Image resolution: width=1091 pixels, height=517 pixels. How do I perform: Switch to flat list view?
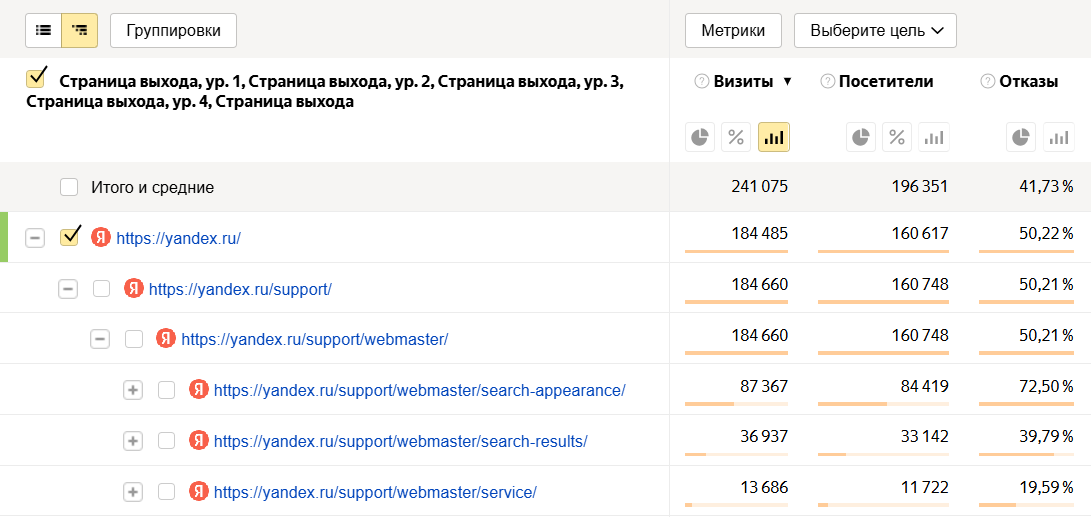[x=43, y=31]
